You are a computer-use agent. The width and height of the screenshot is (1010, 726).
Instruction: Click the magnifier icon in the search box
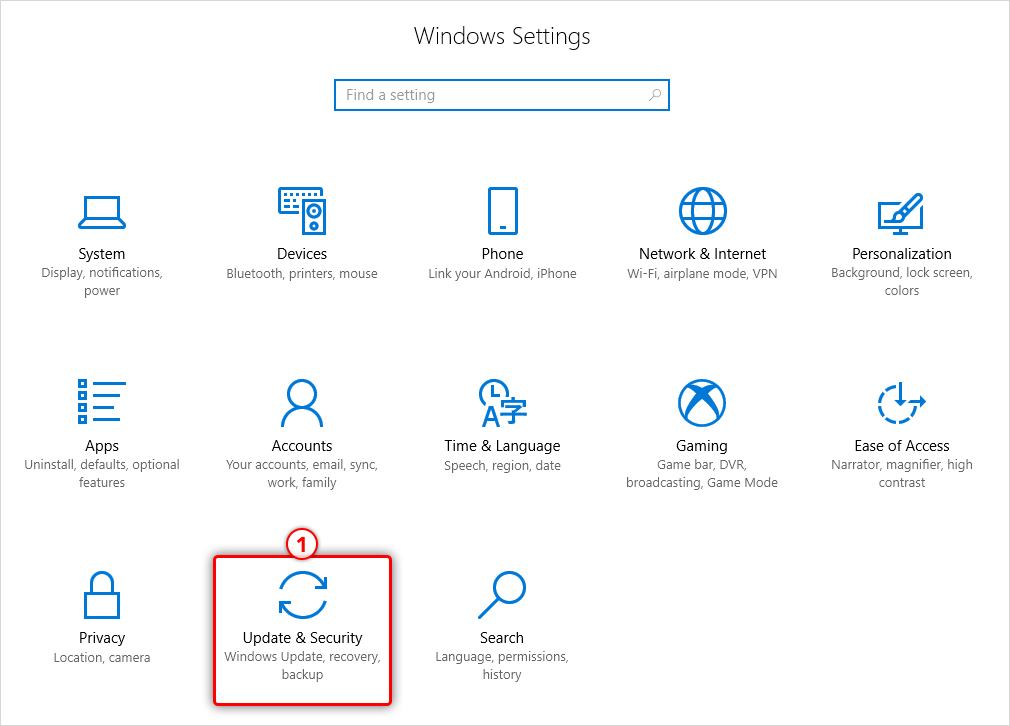point(655,95)
